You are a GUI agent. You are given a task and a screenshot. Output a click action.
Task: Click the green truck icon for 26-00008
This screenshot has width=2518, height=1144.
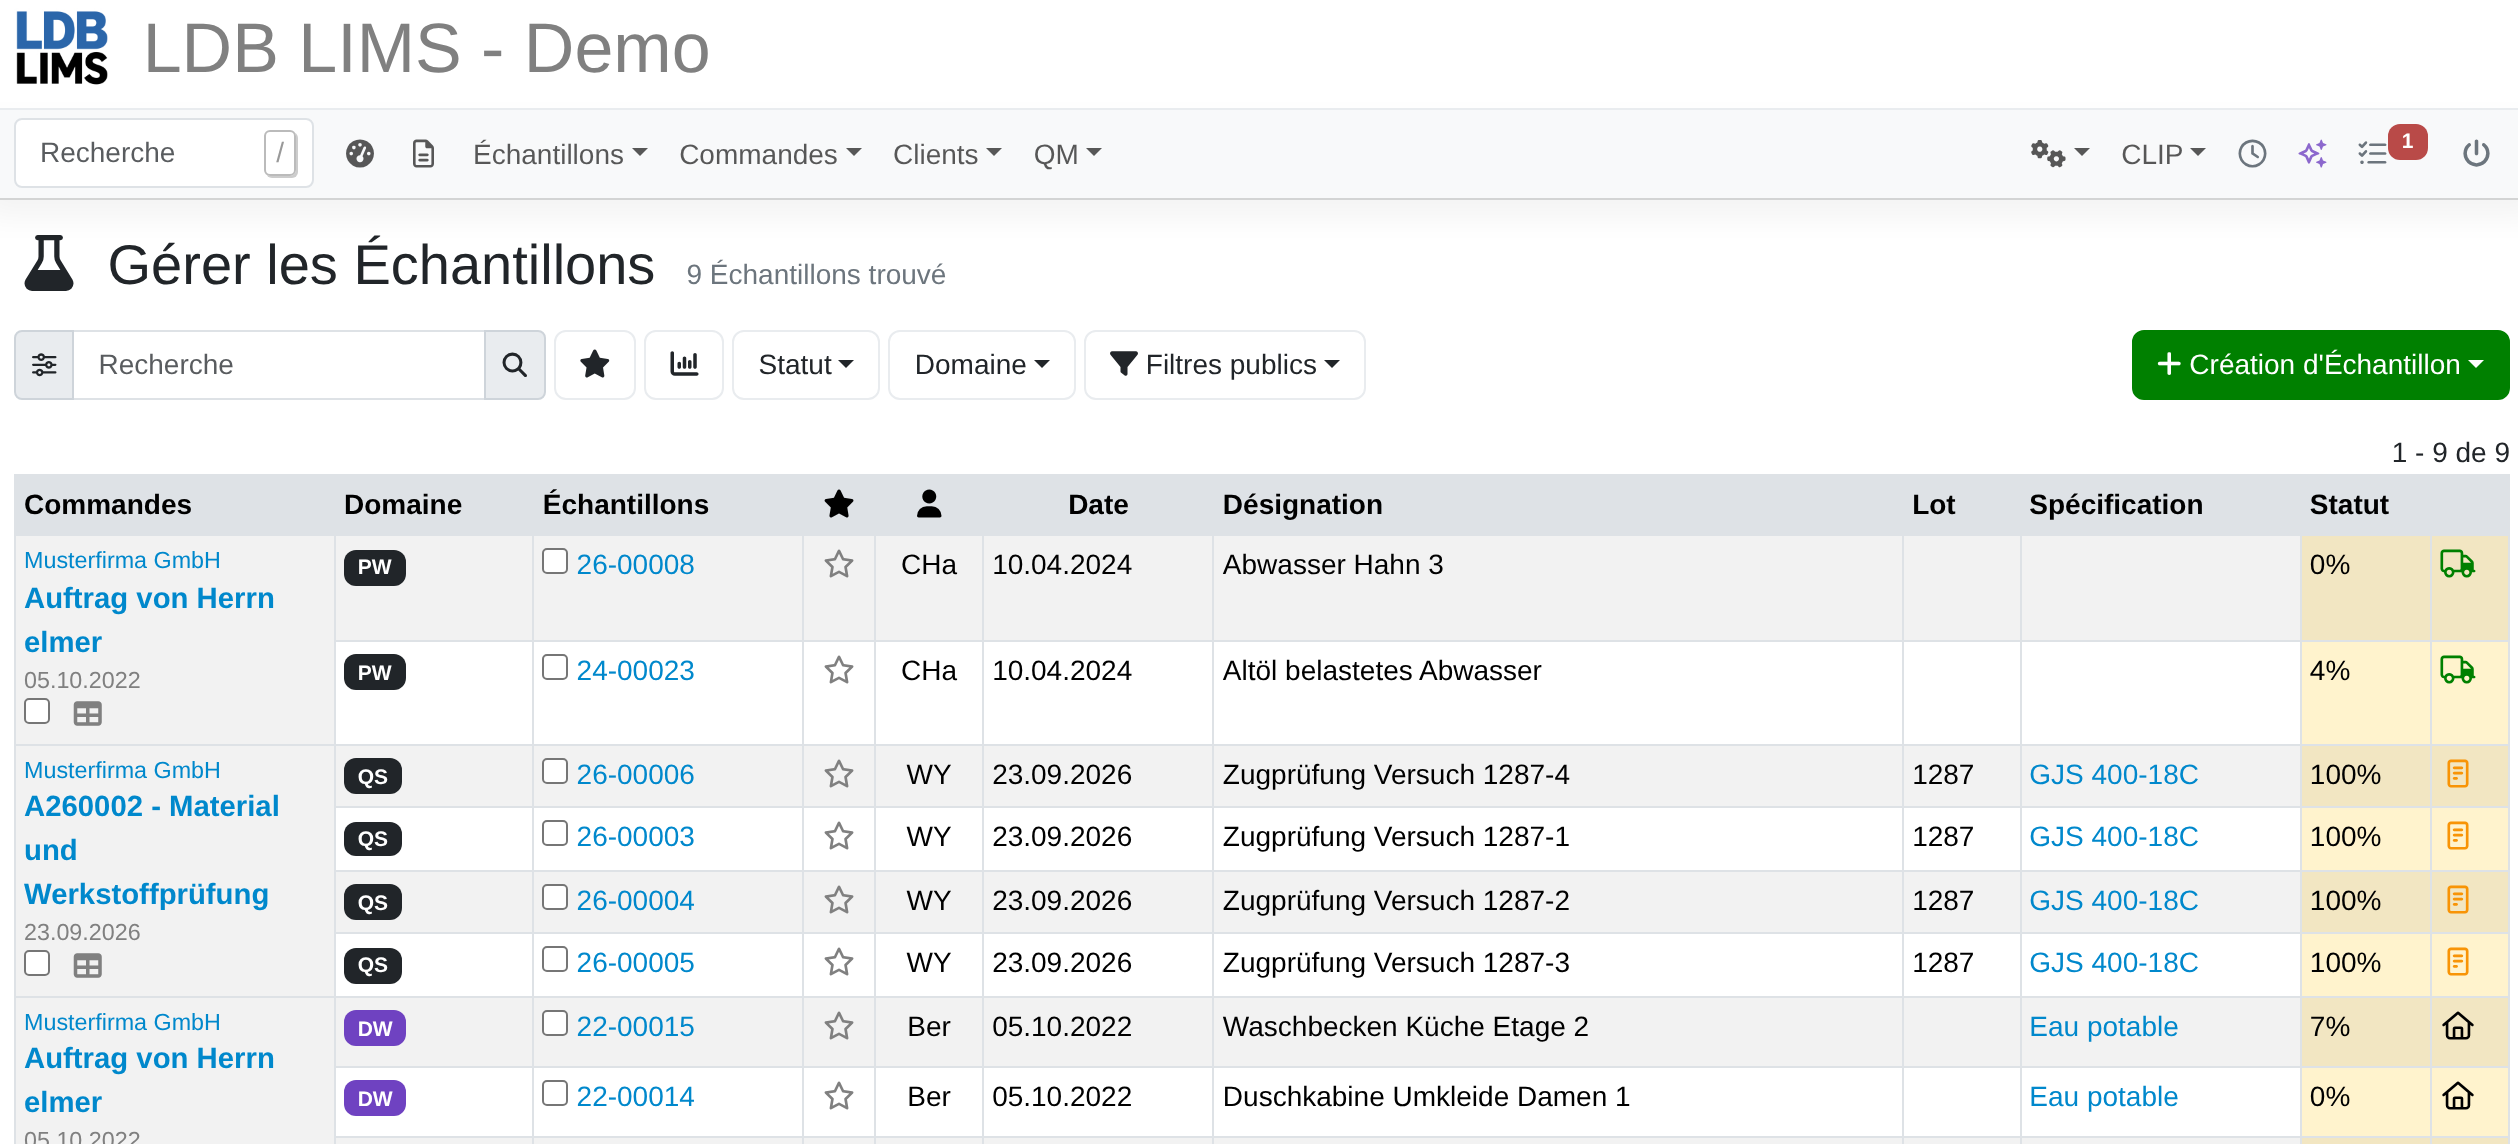[x=2457, y=564]
